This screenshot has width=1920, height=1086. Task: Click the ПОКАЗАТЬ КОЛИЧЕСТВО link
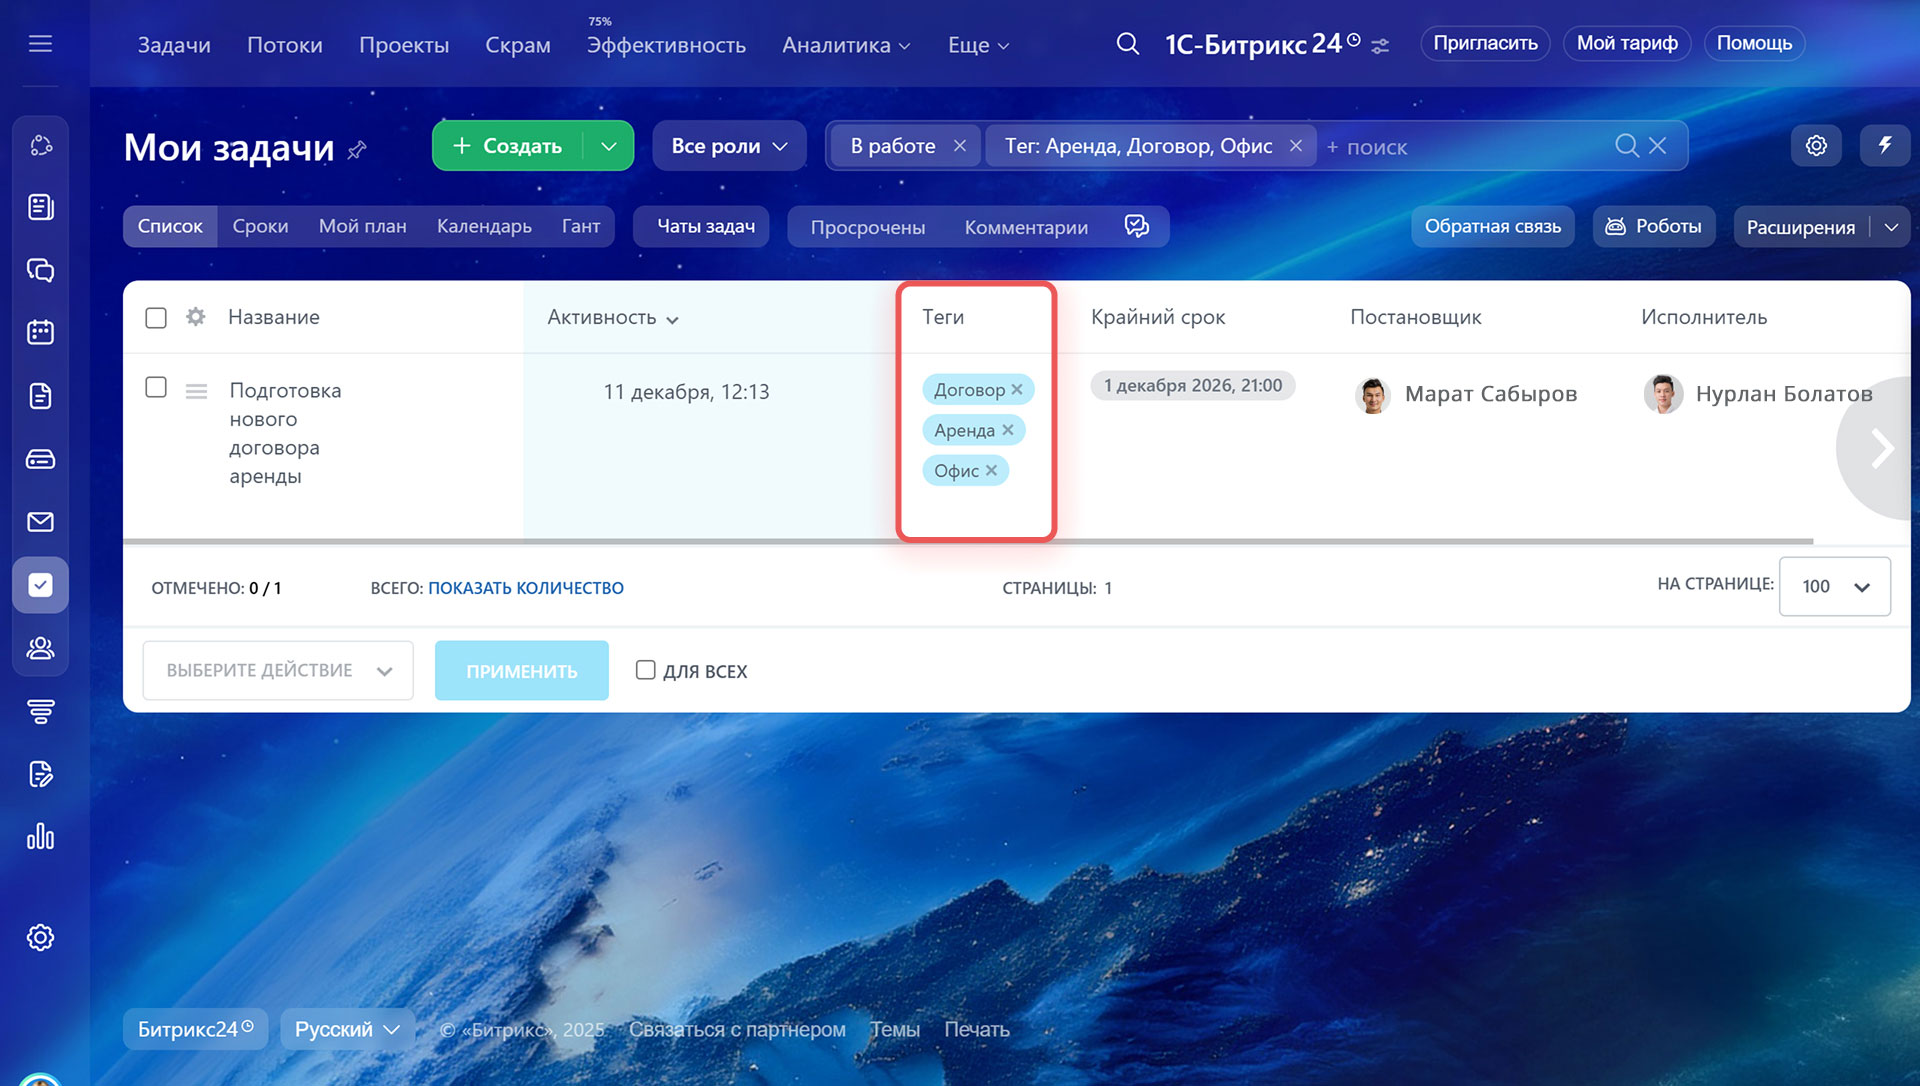(526, 588)
